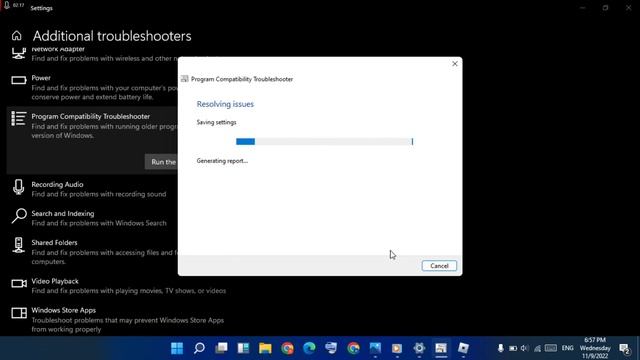Viewport: 640px width, 360px height.
Task: Go to Settings home icon
Action: click(x=17, y=36)
